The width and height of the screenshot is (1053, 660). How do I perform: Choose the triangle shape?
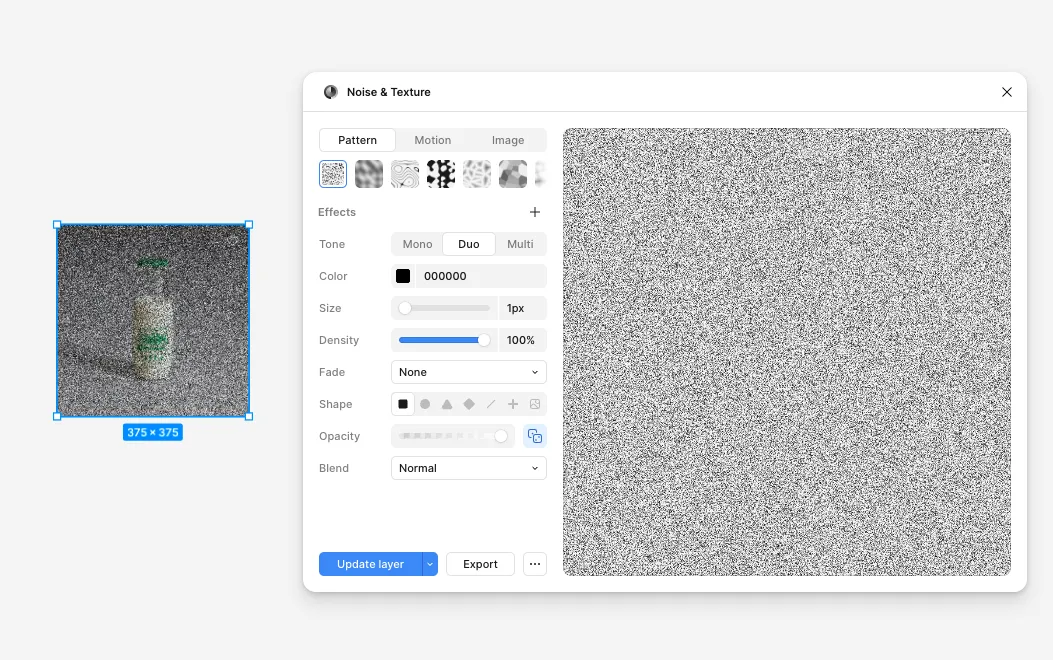tap(447, 404)
